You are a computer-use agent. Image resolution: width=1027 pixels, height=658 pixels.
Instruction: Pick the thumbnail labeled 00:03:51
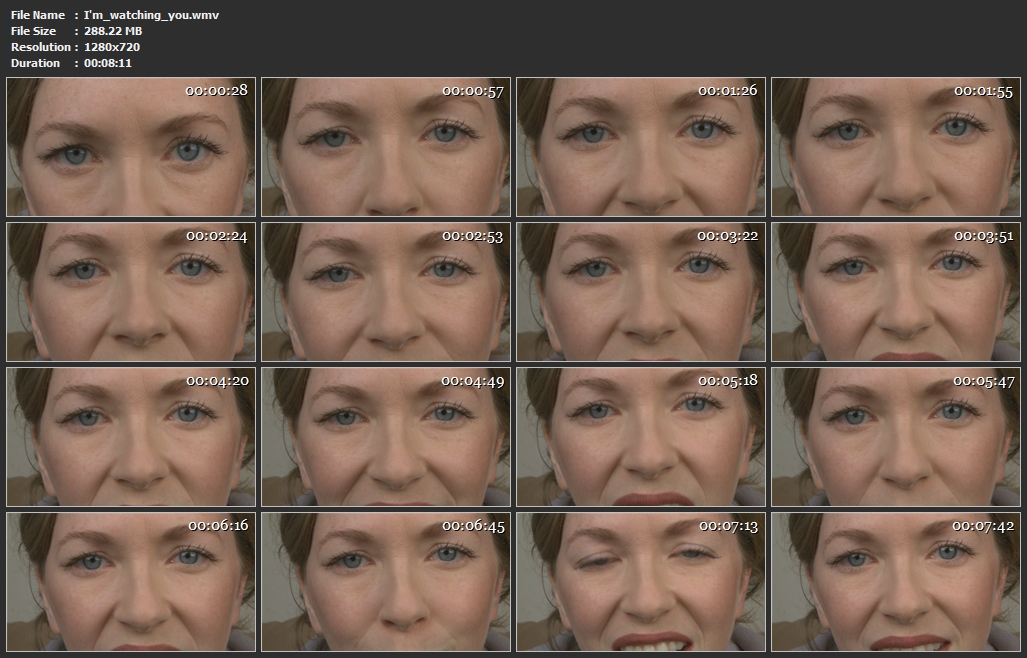896,292
